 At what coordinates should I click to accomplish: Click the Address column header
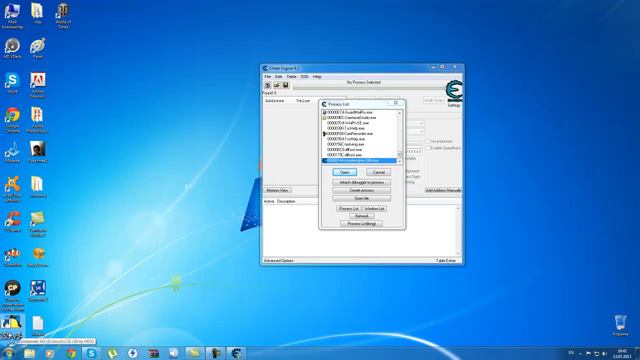tap(275, 100)
